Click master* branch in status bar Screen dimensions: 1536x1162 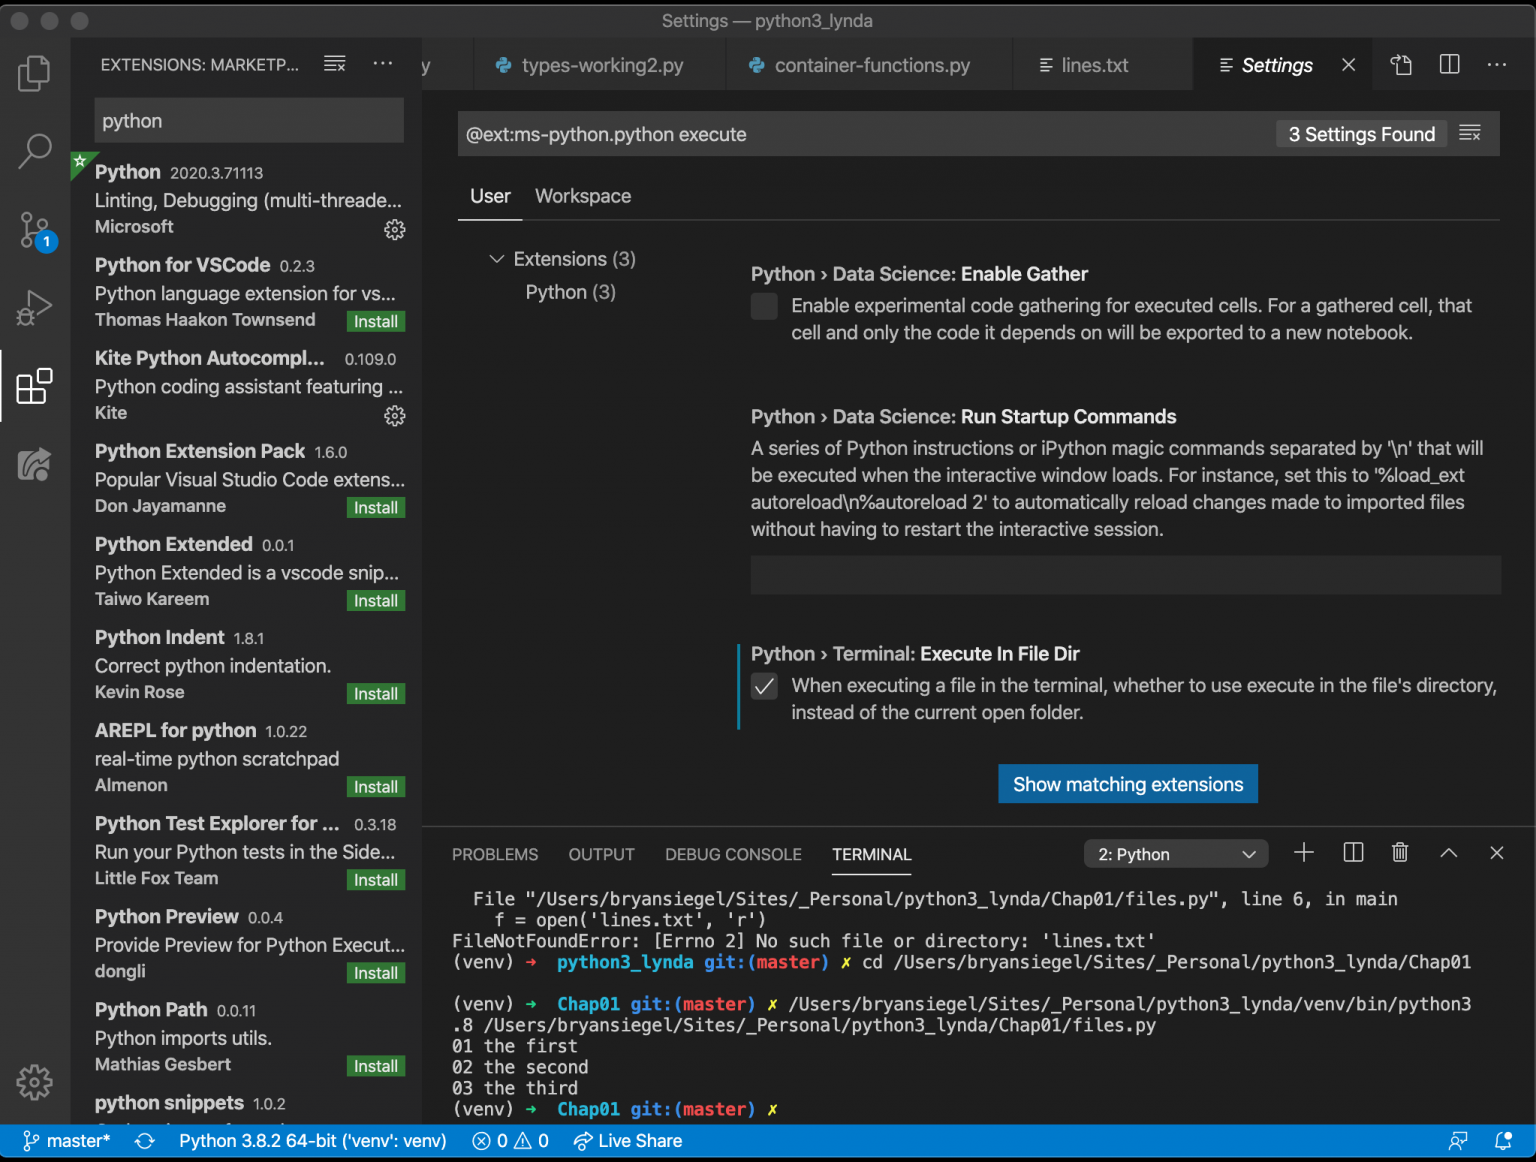(66, 1141)
